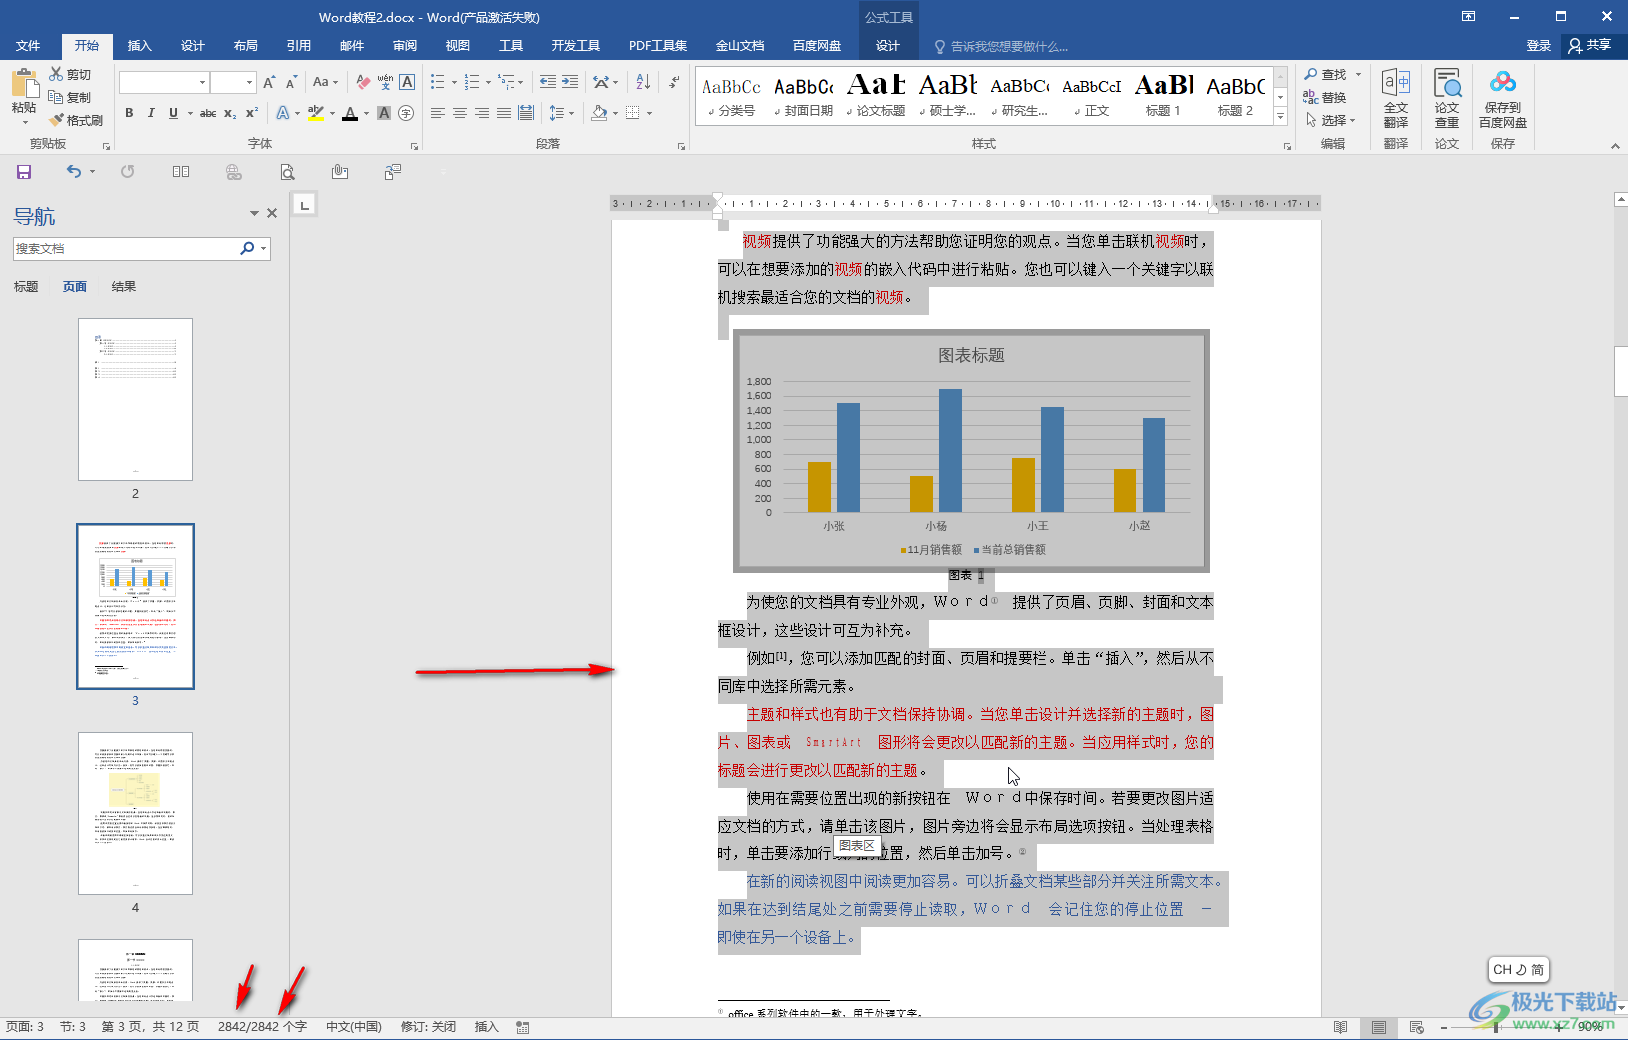Decrease paragraph indent
The width and height of the screenshot is (1628, 1040).
coord(547,82)
